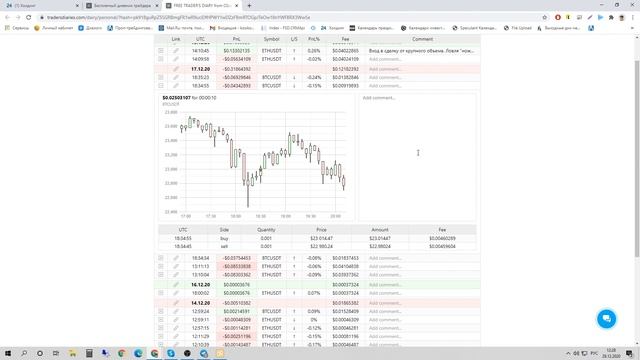Click pencil edit icon in 13:10:04 row

176,275
